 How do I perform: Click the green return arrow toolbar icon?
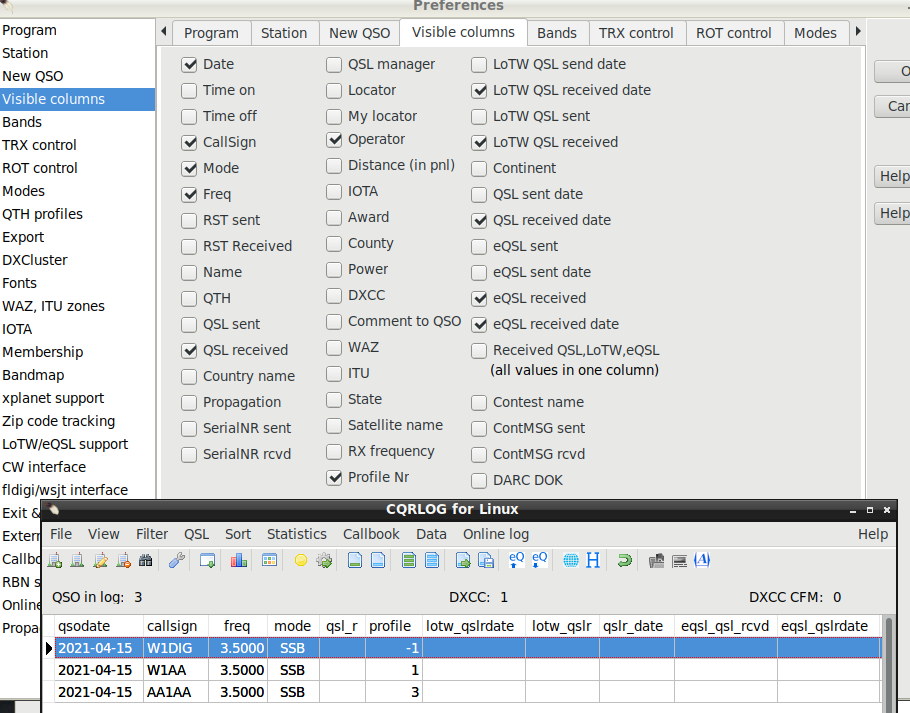(624, 560)
